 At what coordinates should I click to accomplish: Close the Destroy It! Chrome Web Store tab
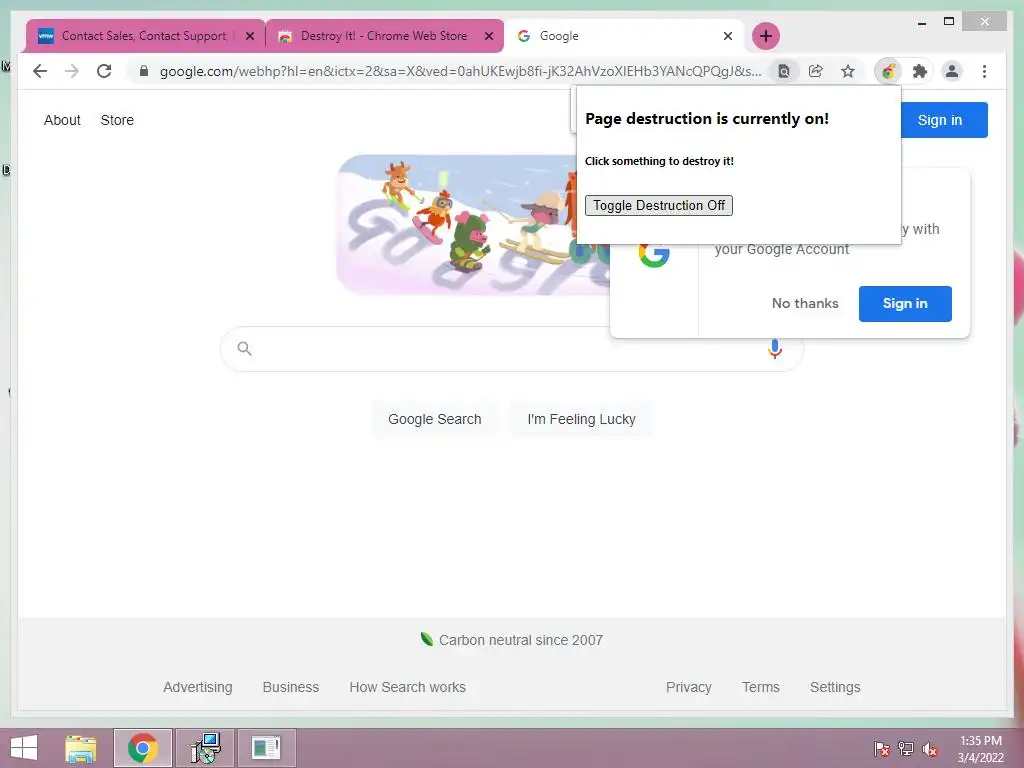[488, 37]
